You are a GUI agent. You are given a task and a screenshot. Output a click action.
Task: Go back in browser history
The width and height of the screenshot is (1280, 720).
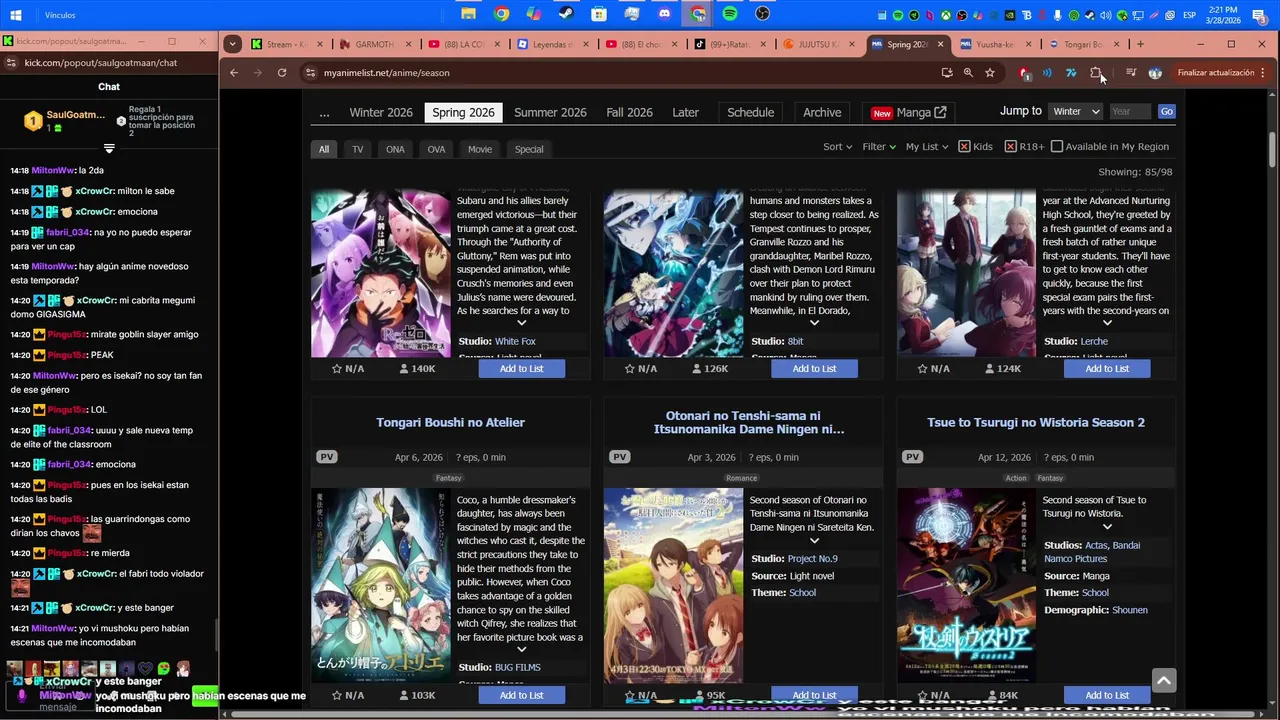[234, 73]
